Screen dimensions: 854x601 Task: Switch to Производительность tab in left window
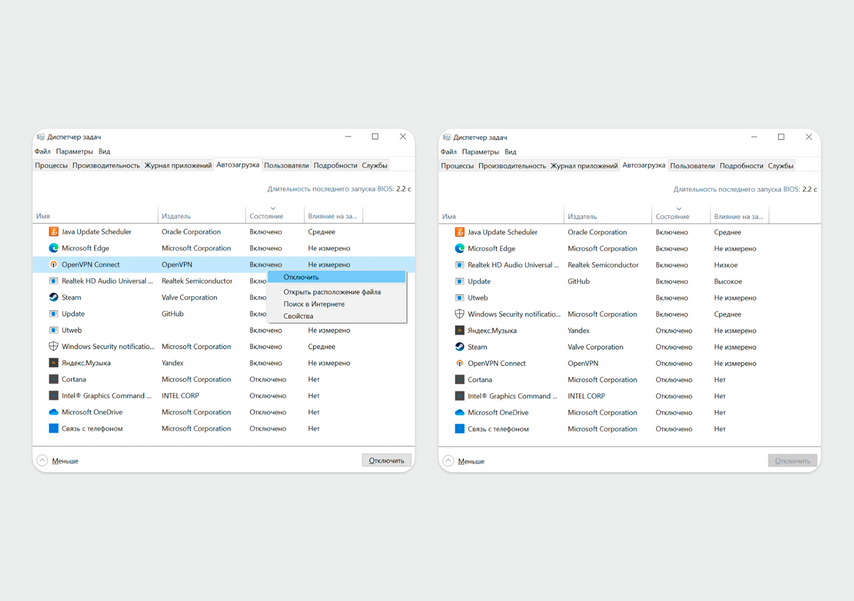(x=106, y=165)
